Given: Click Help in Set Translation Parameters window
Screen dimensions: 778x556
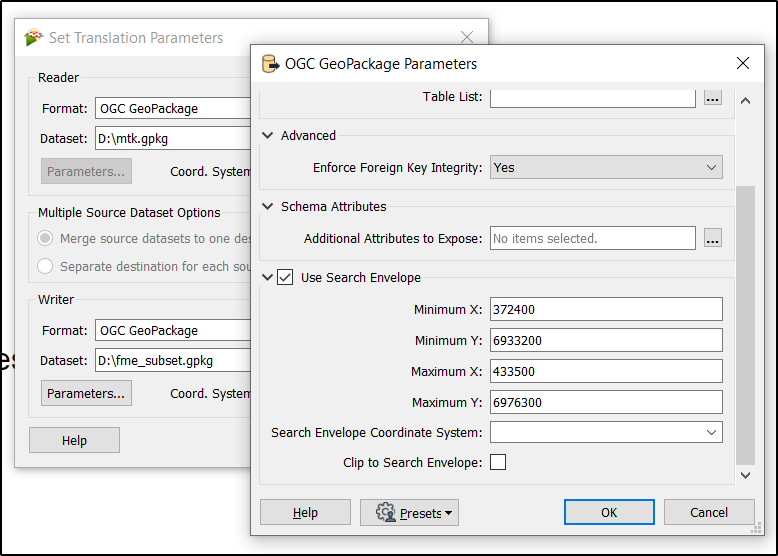Looking at the screenshot, I should [74, 440].
